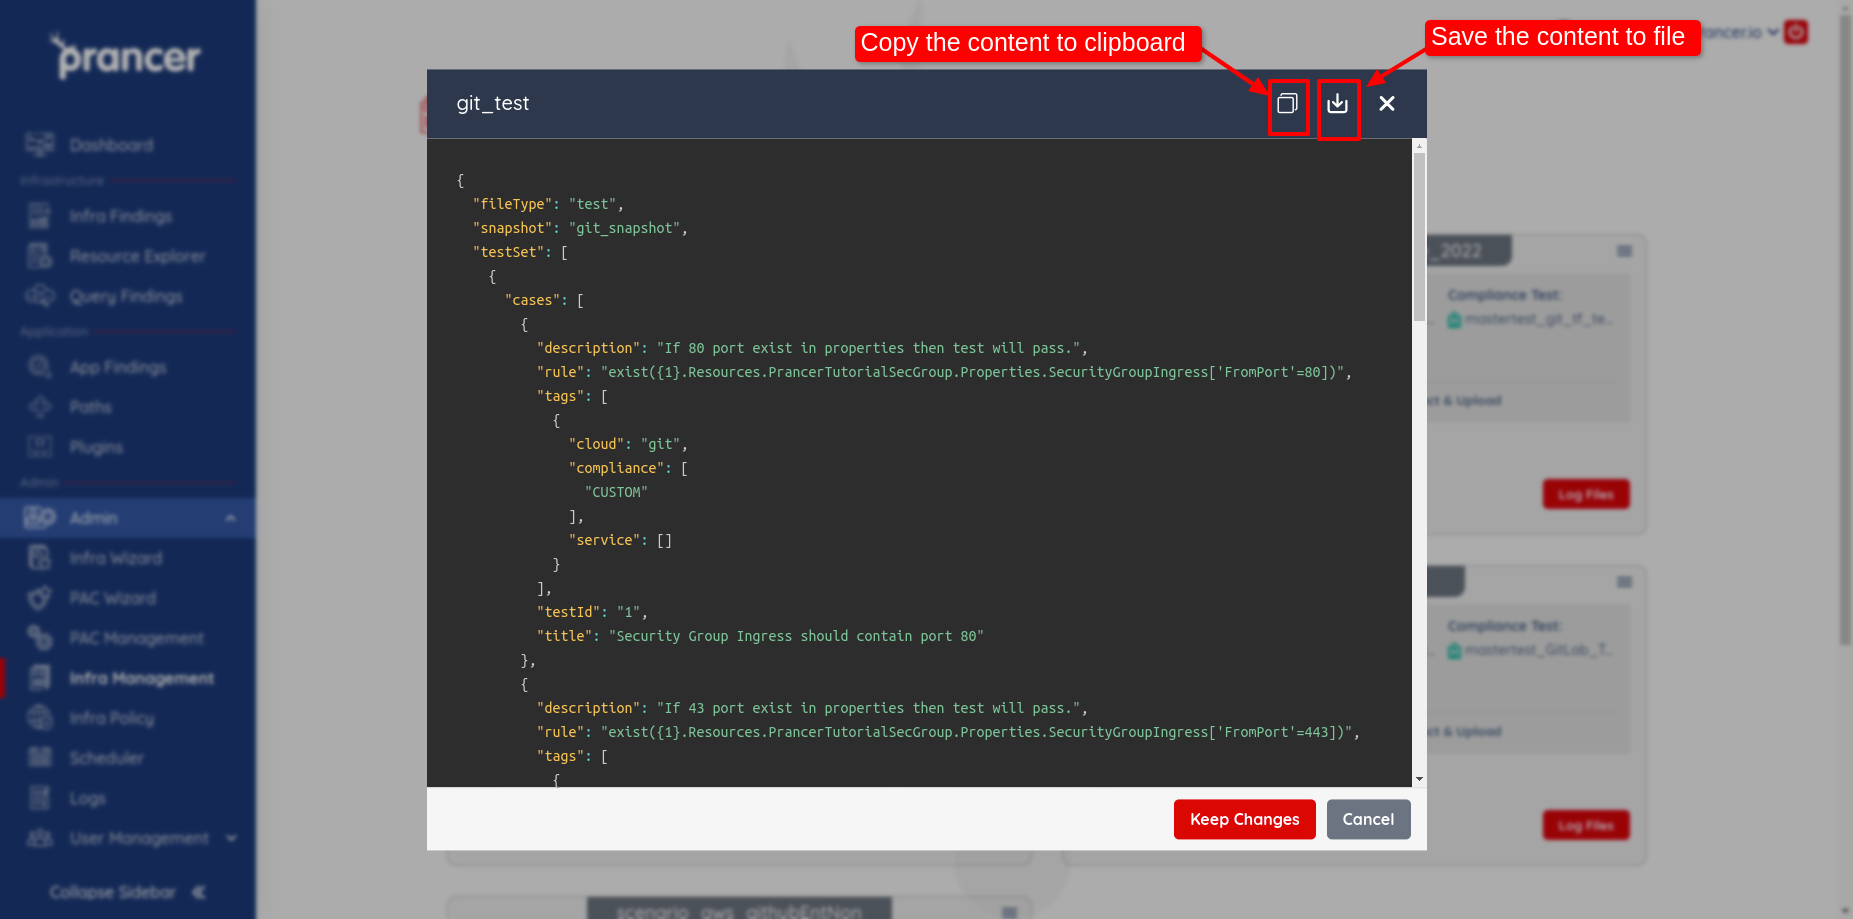The width and height of the screenshot is (1853, 919).
Task: Expand the User Management chevron
Action: (232, 838)
